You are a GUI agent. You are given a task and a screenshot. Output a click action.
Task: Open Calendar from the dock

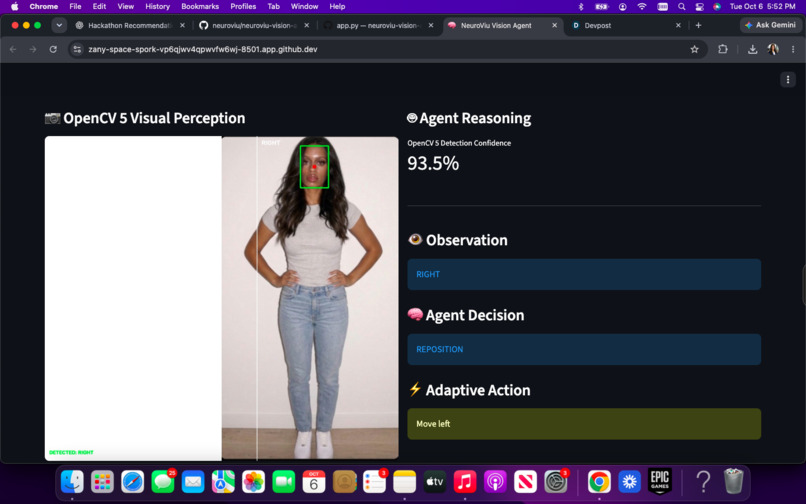(314, 482)
